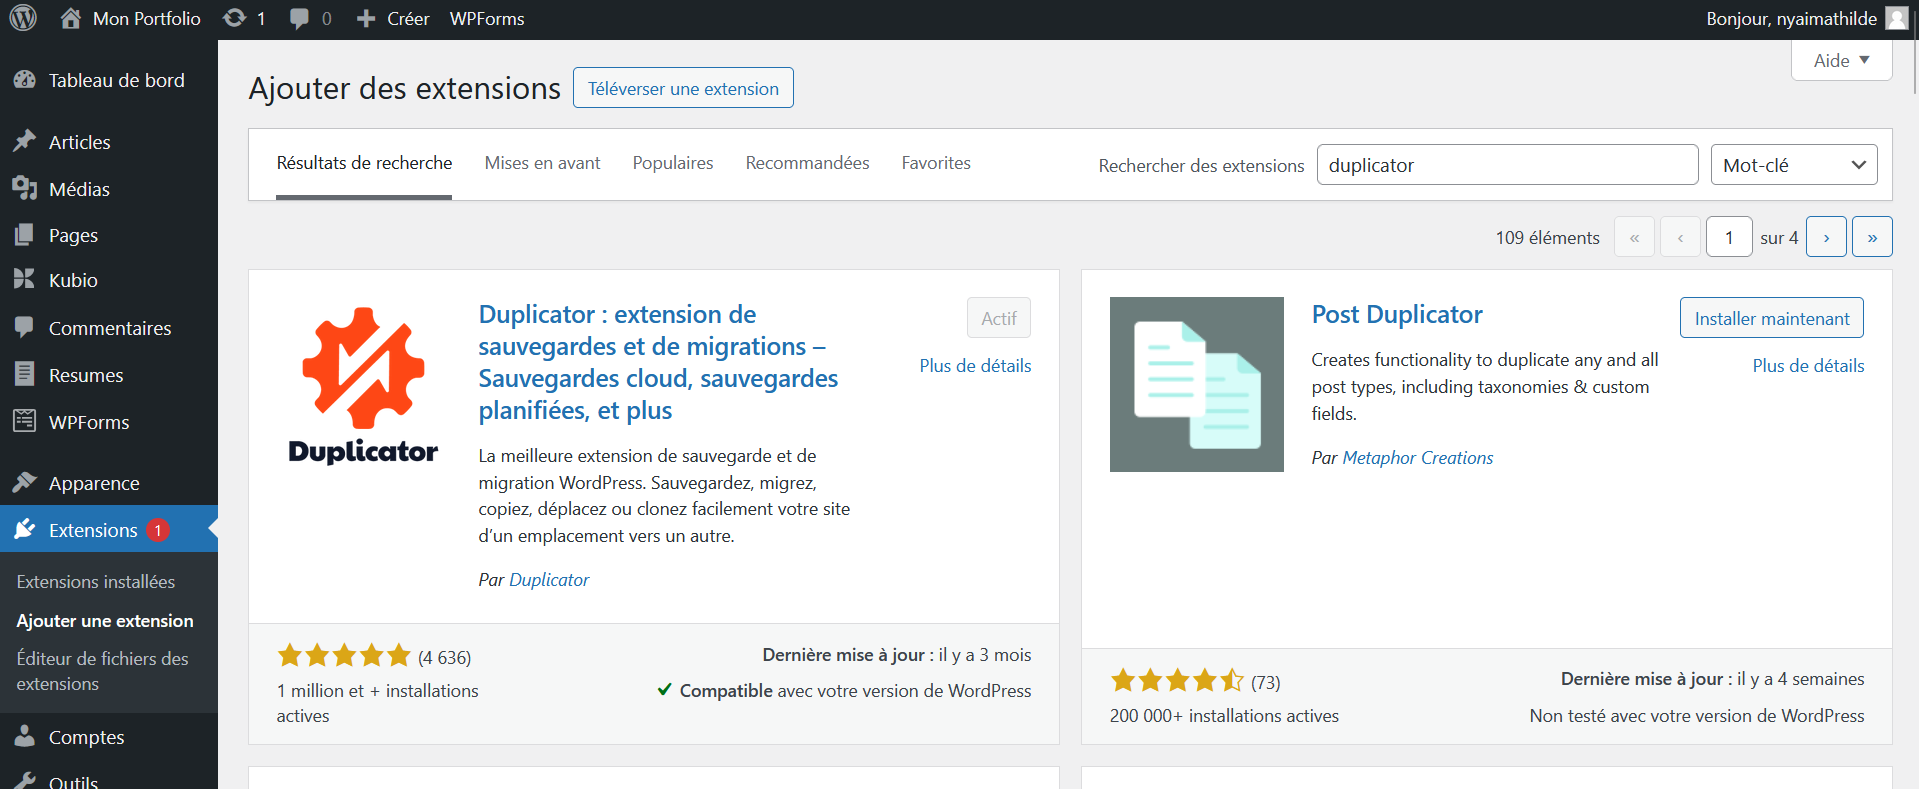Click the plus icon beside Créer

(366, 19)
